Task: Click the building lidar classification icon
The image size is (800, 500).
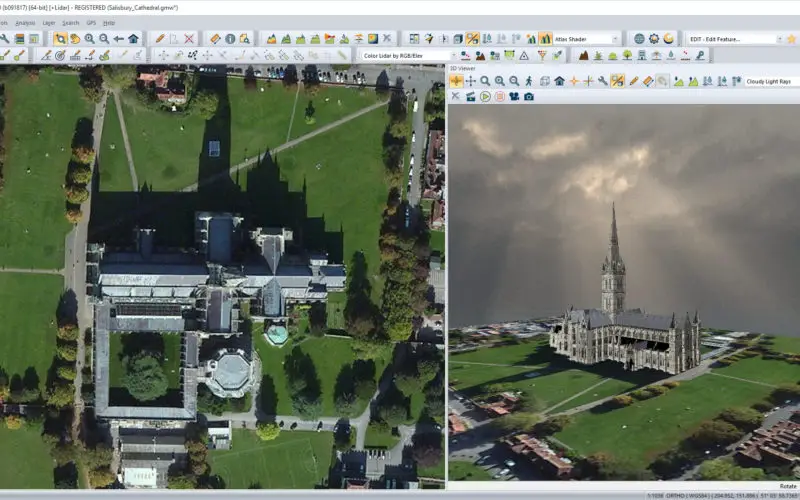Action: pos(642,55)
